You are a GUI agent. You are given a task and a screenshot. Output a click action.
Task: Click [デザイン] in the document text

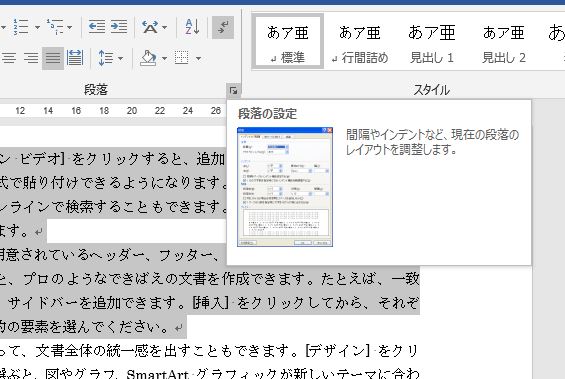338,351
